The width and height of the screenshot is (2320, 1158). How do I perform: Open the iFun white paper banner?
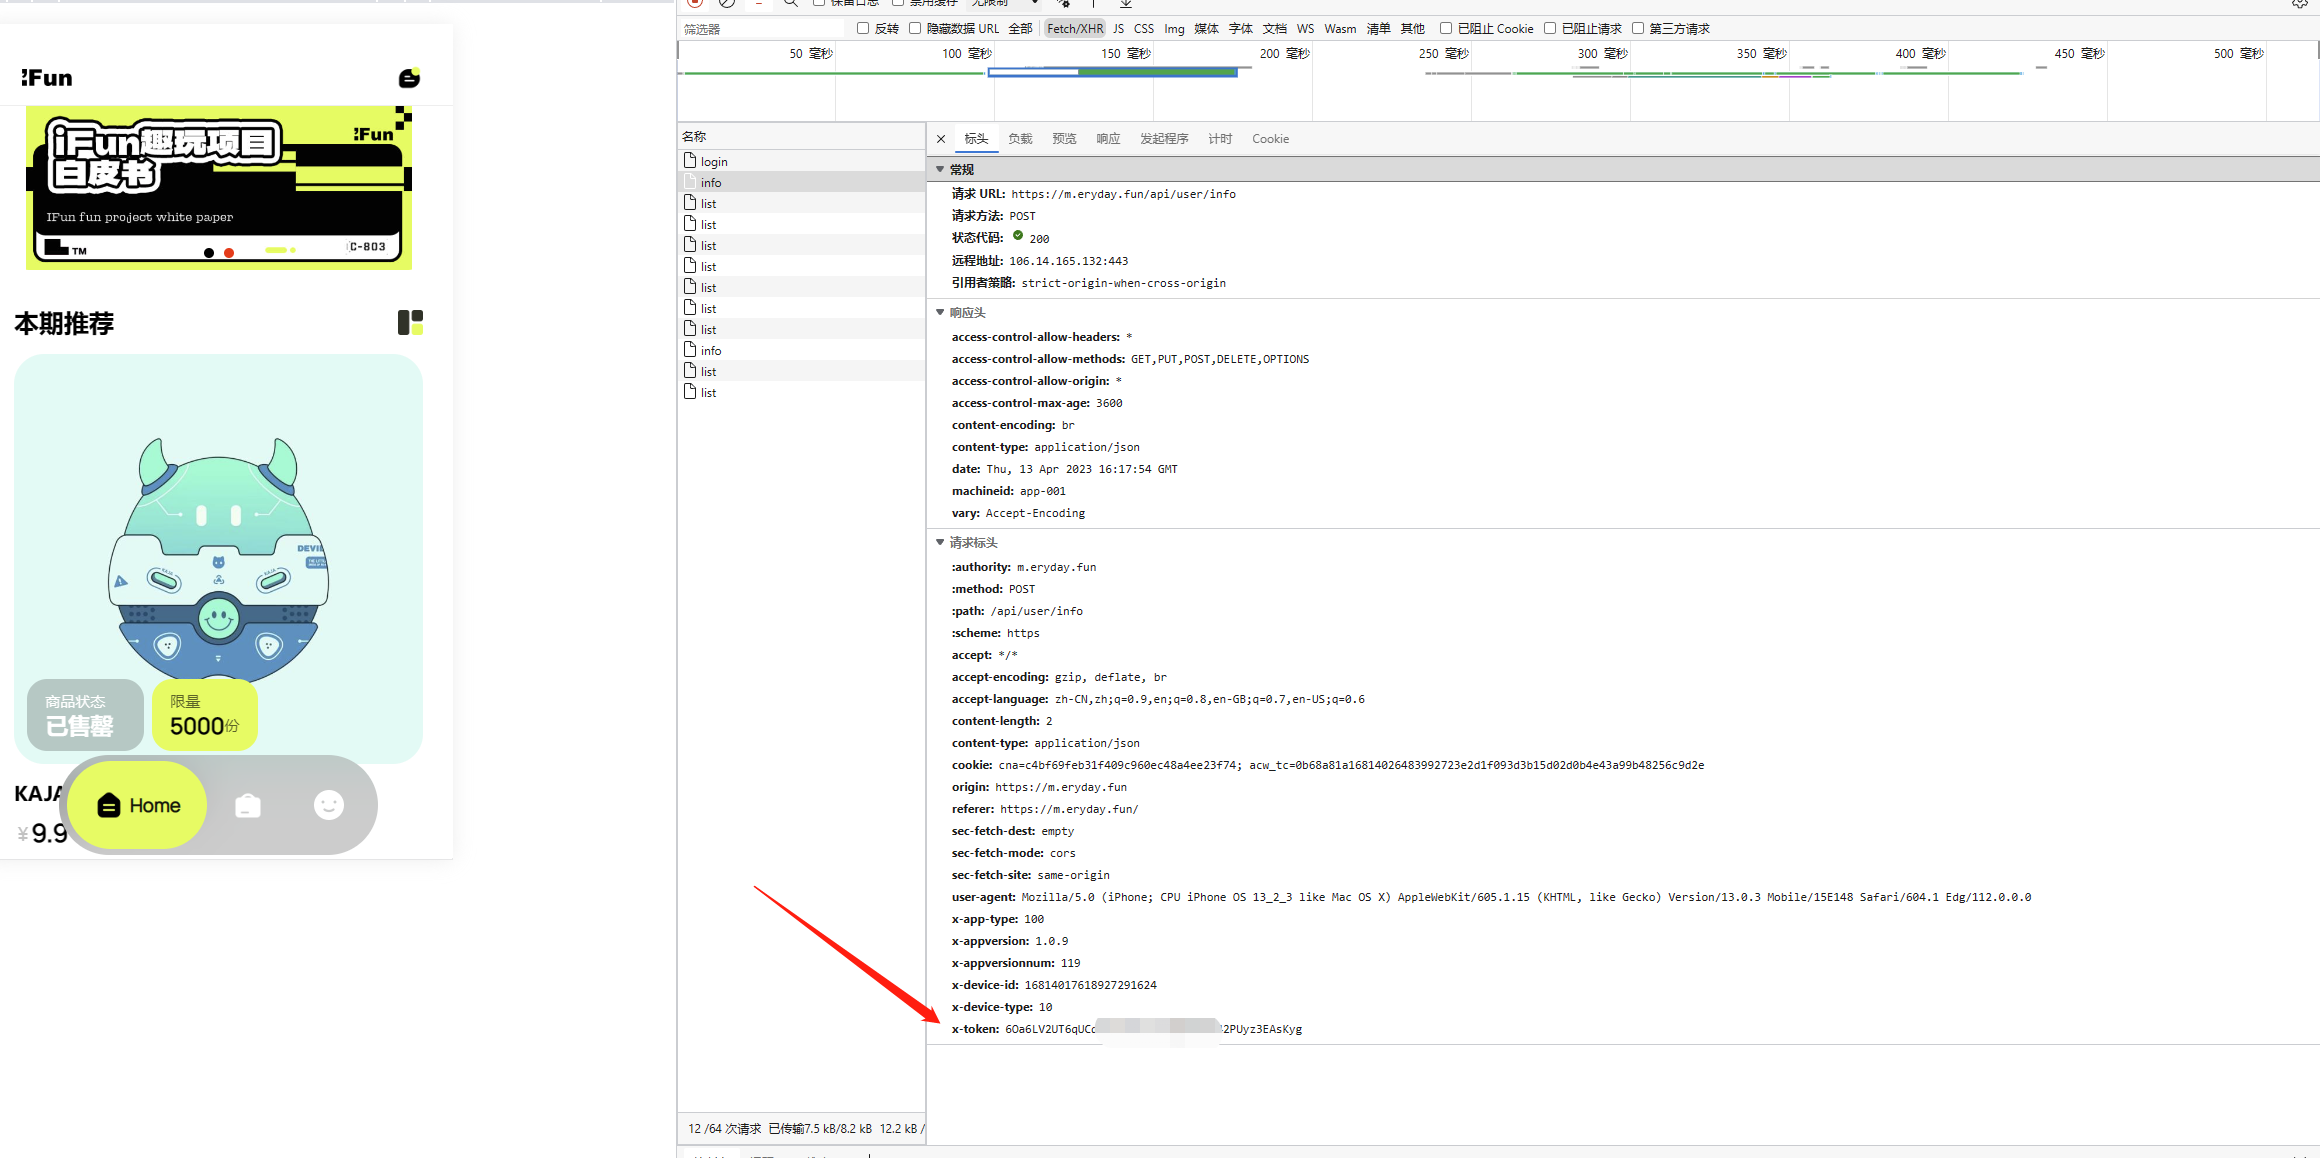pyautogui.click(x=219, y=187)
